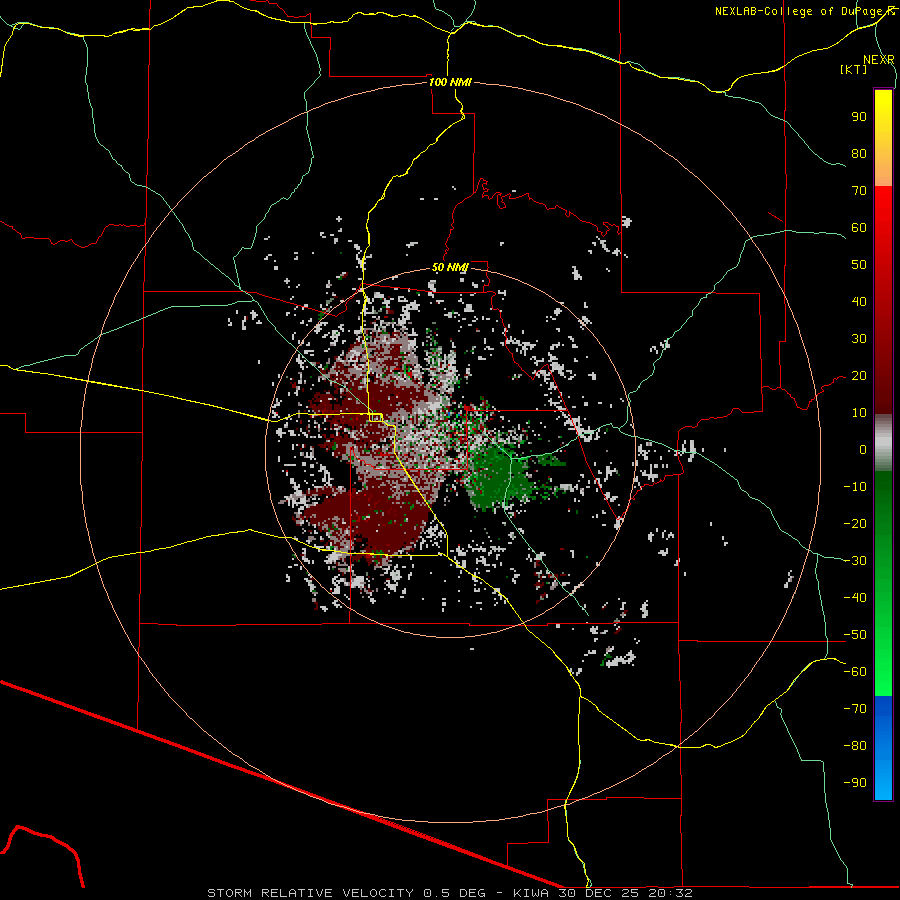
Task: Click the blue segment of the velocity color bar
Action: click(883, 747)
